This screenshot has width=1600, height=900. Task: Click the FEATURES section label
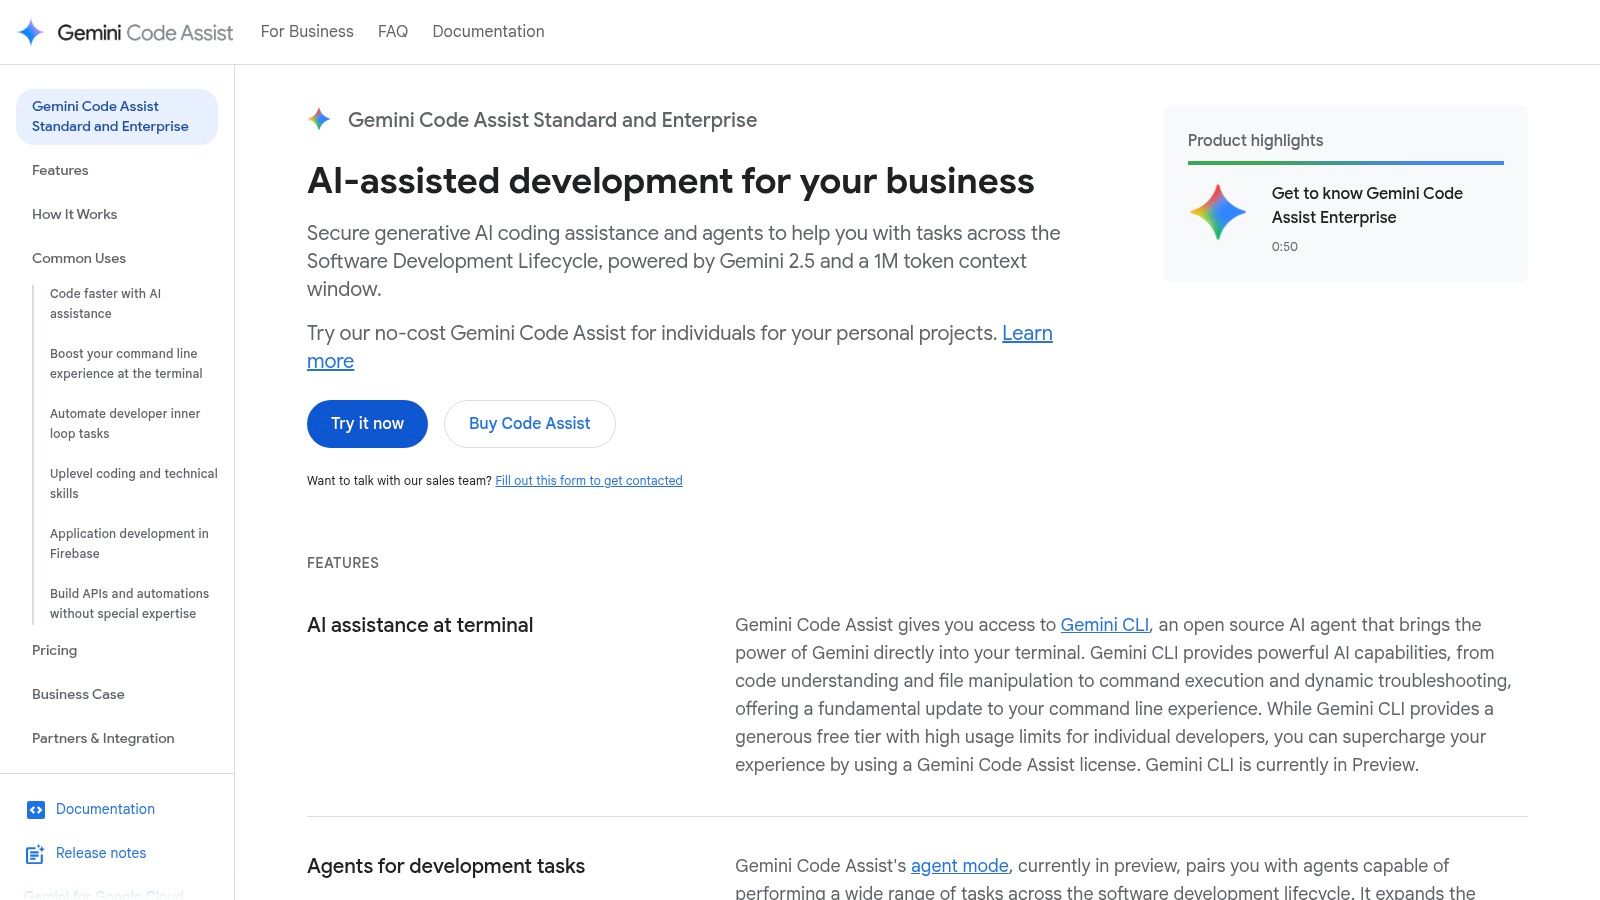point(343,563)
